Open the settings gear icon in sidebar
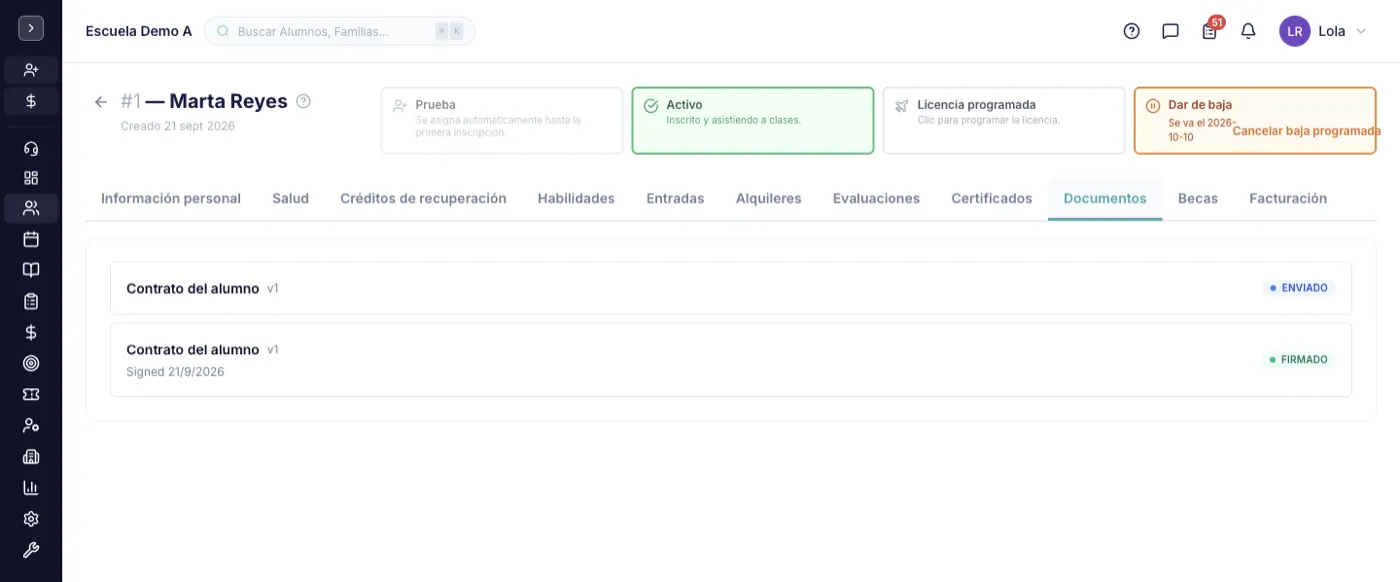Screen dimensions: 1400x582 (x=31, y=519)
